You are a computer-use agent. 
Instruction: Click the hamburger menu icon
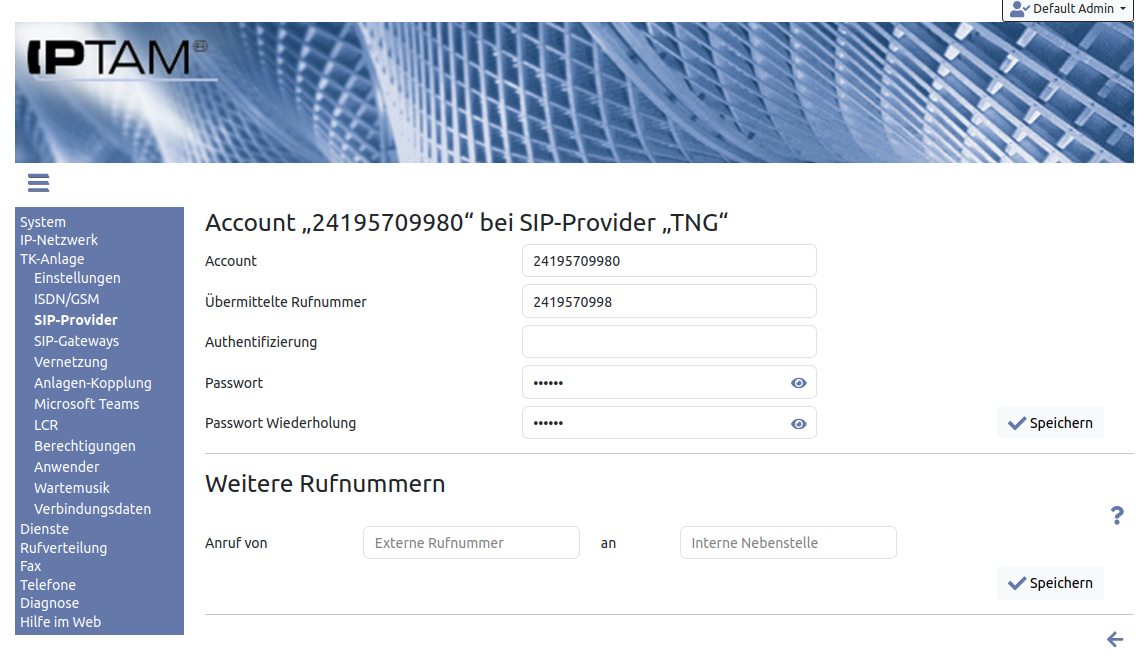tap(38, 182)
